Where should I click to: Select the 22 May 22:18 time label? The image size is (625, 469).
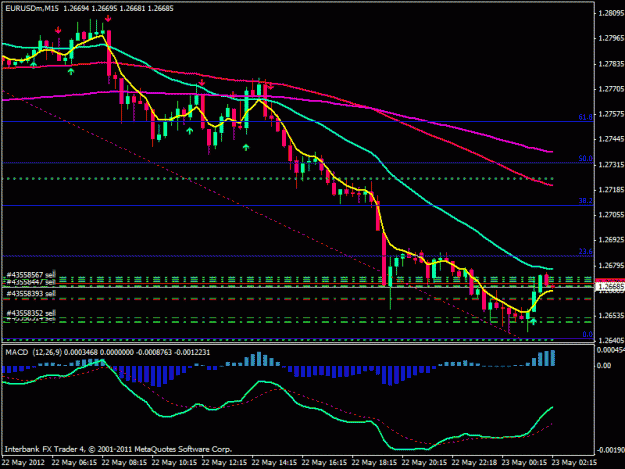(x=474, y=463)
